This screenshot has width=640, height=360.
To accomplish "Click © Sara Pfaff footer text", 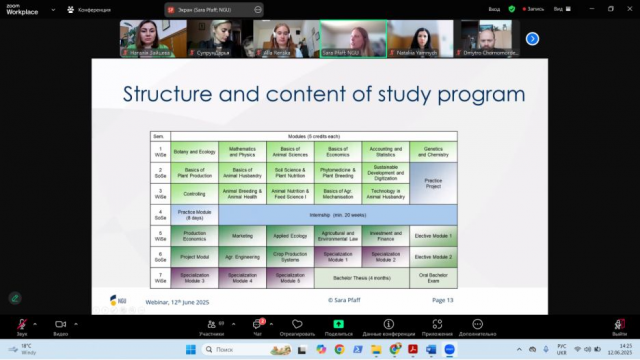I will (x=344, y=300).
